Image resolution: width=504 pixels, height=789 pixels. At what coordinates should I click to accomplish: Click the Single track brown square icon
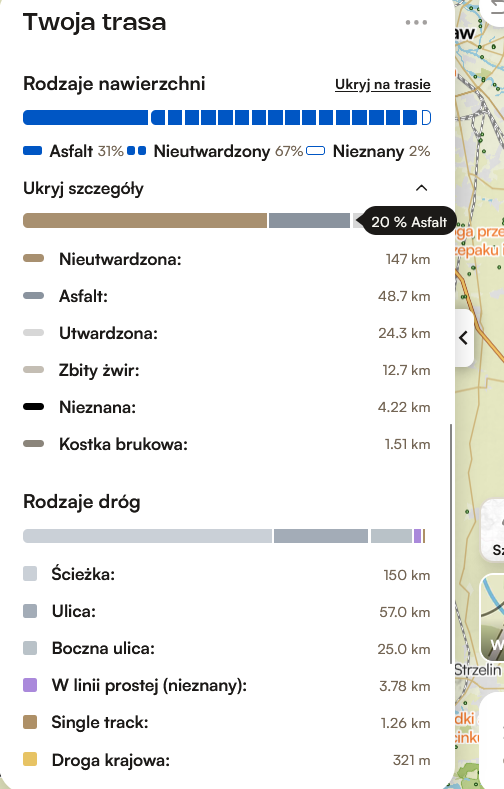30,722
